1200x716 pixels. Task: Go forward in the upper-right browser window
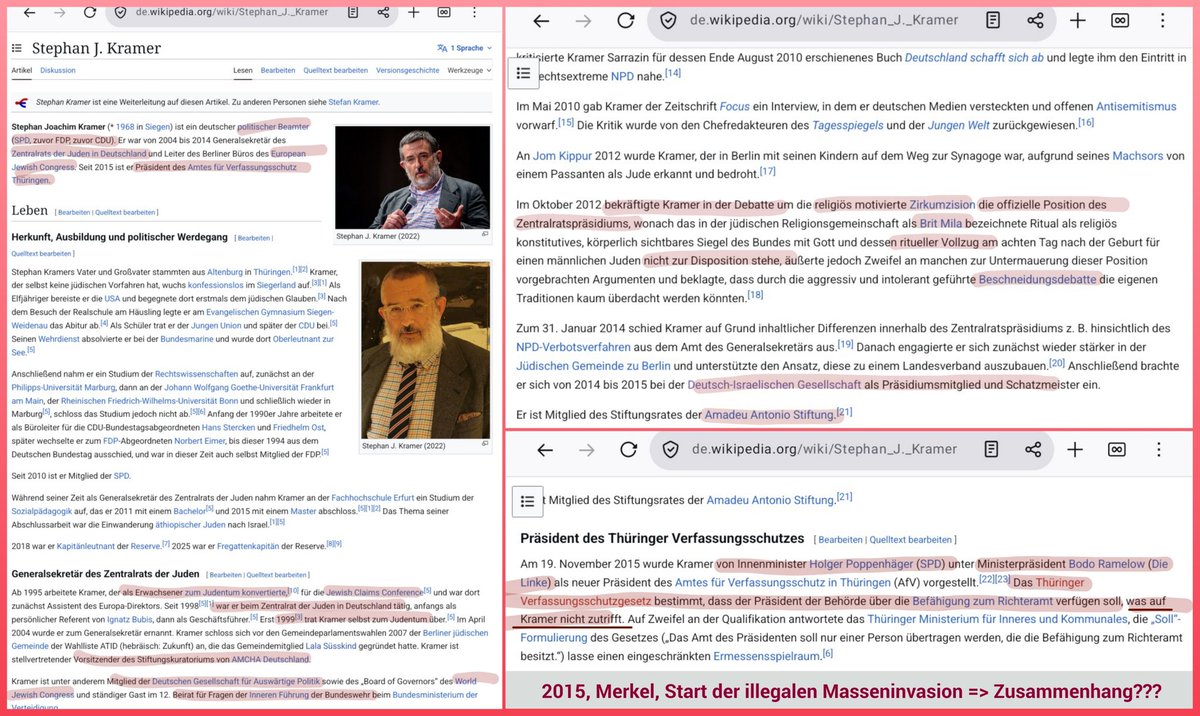tap(583, 21)
